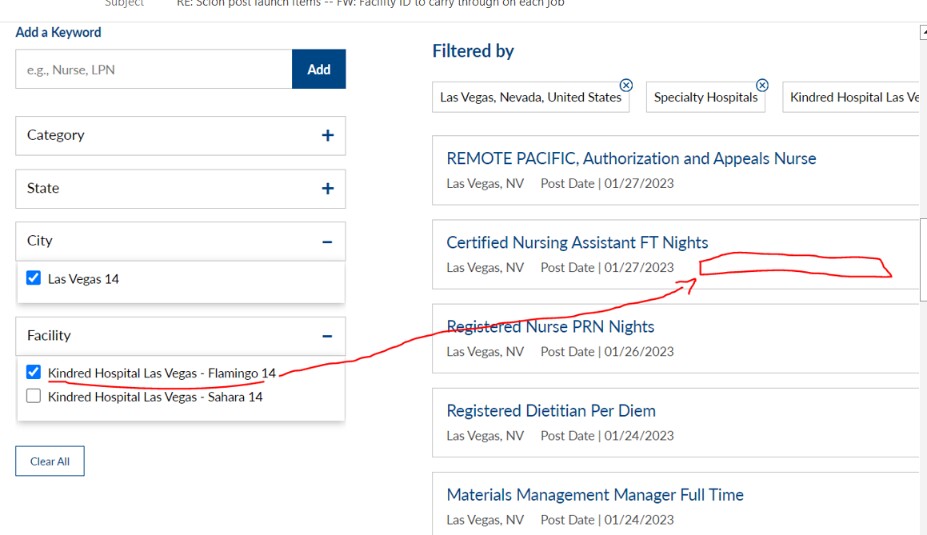Click the scrollbar up arrow
Viewport: 927px width, 535px height.
pyautogui.click(x=922, y=32)
